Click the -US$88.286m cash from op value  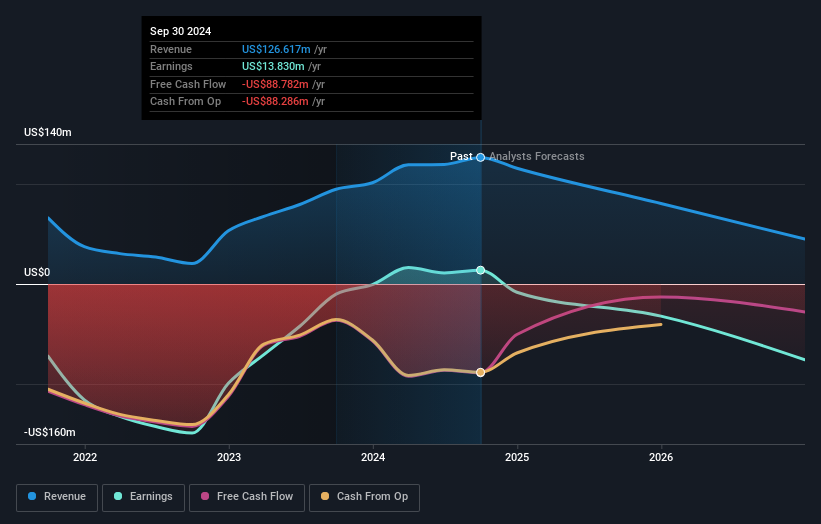pos(275,102)
